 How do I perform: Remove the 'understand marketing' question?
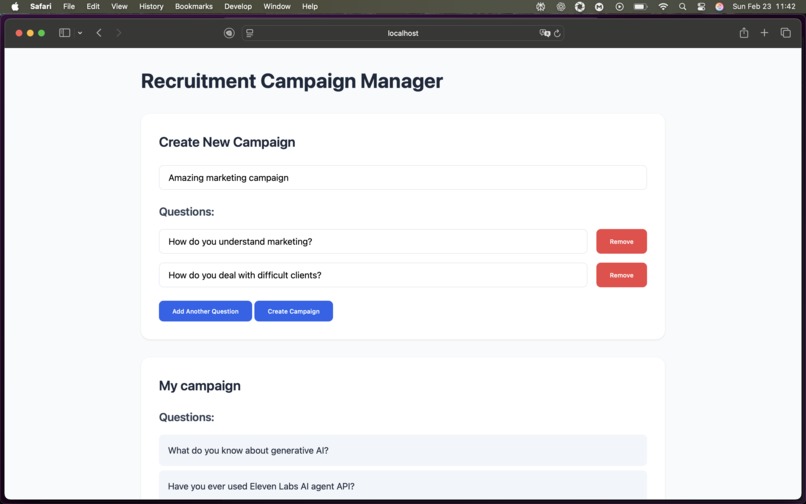[621, 242]
